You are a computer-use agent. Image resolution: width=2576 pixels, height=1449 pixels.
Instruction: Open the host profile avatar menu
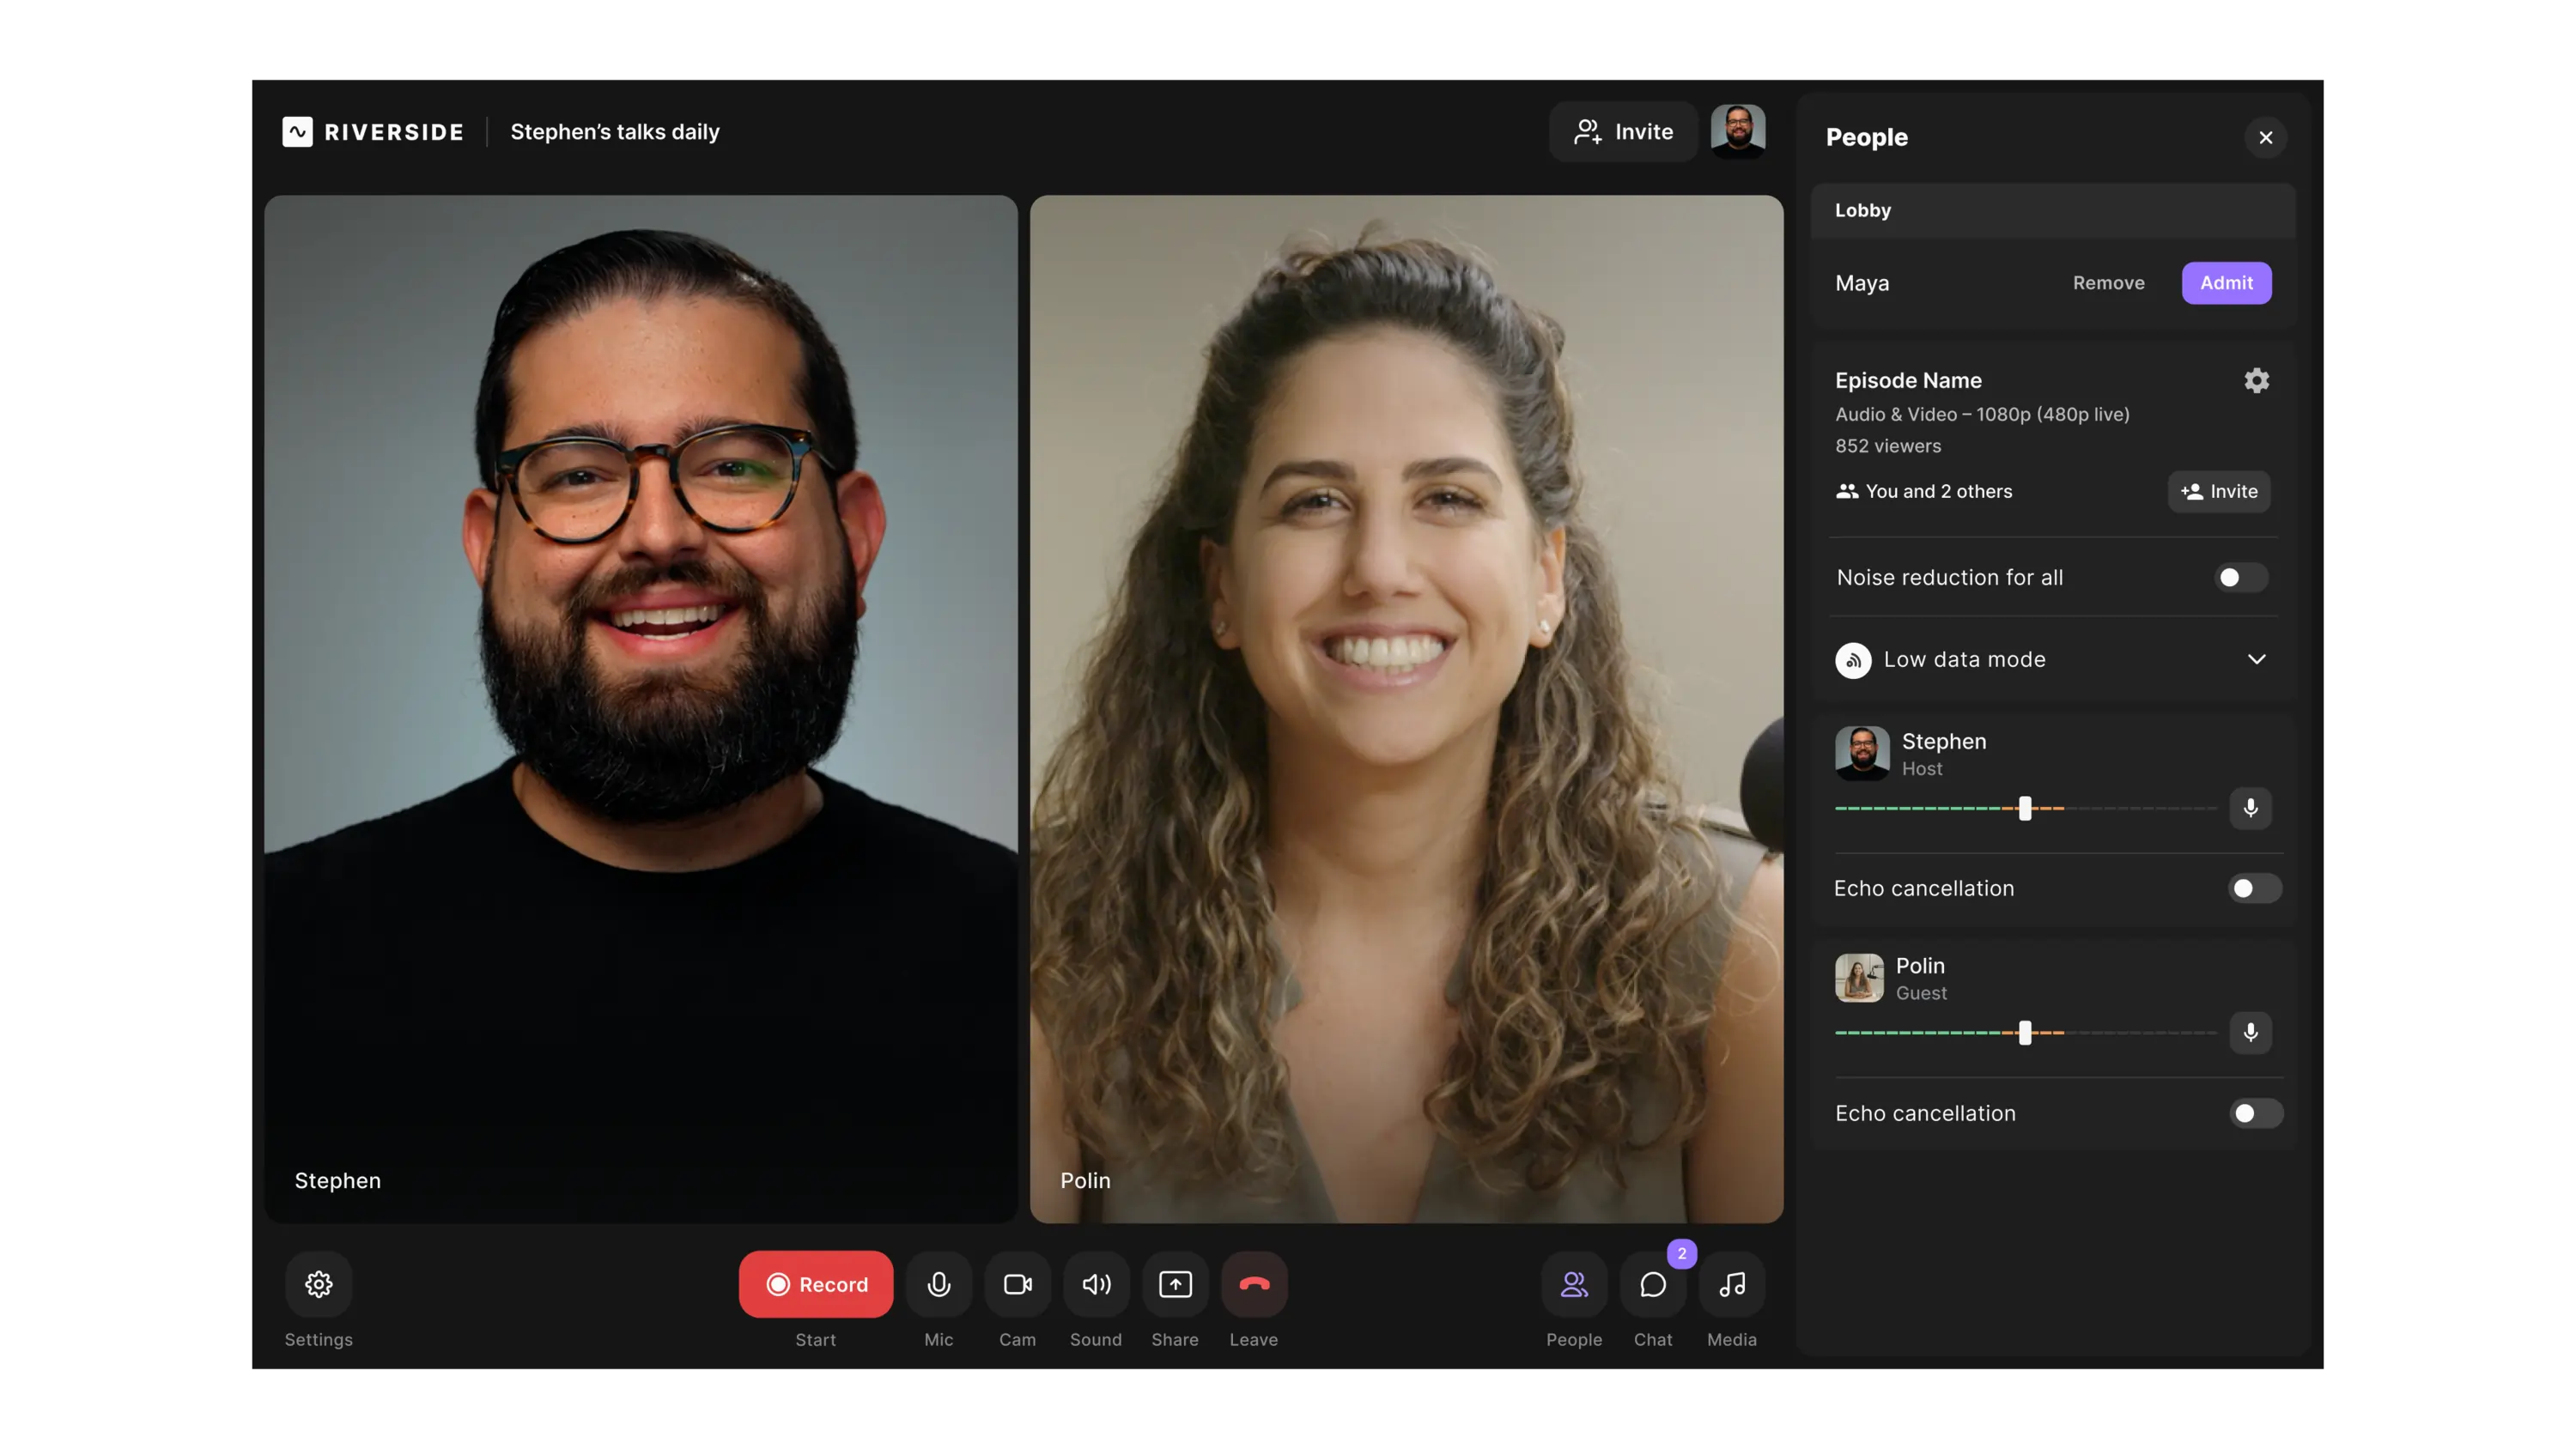point(1738,131)
